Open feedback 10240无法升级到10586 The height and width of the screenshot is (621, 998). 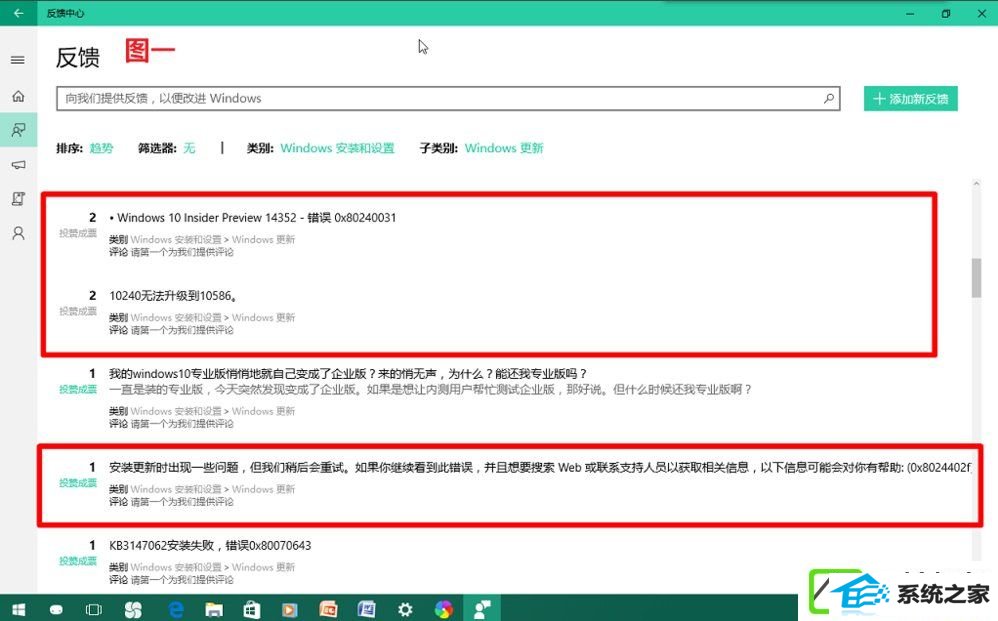pyautogui.click(x=172, y=296)
